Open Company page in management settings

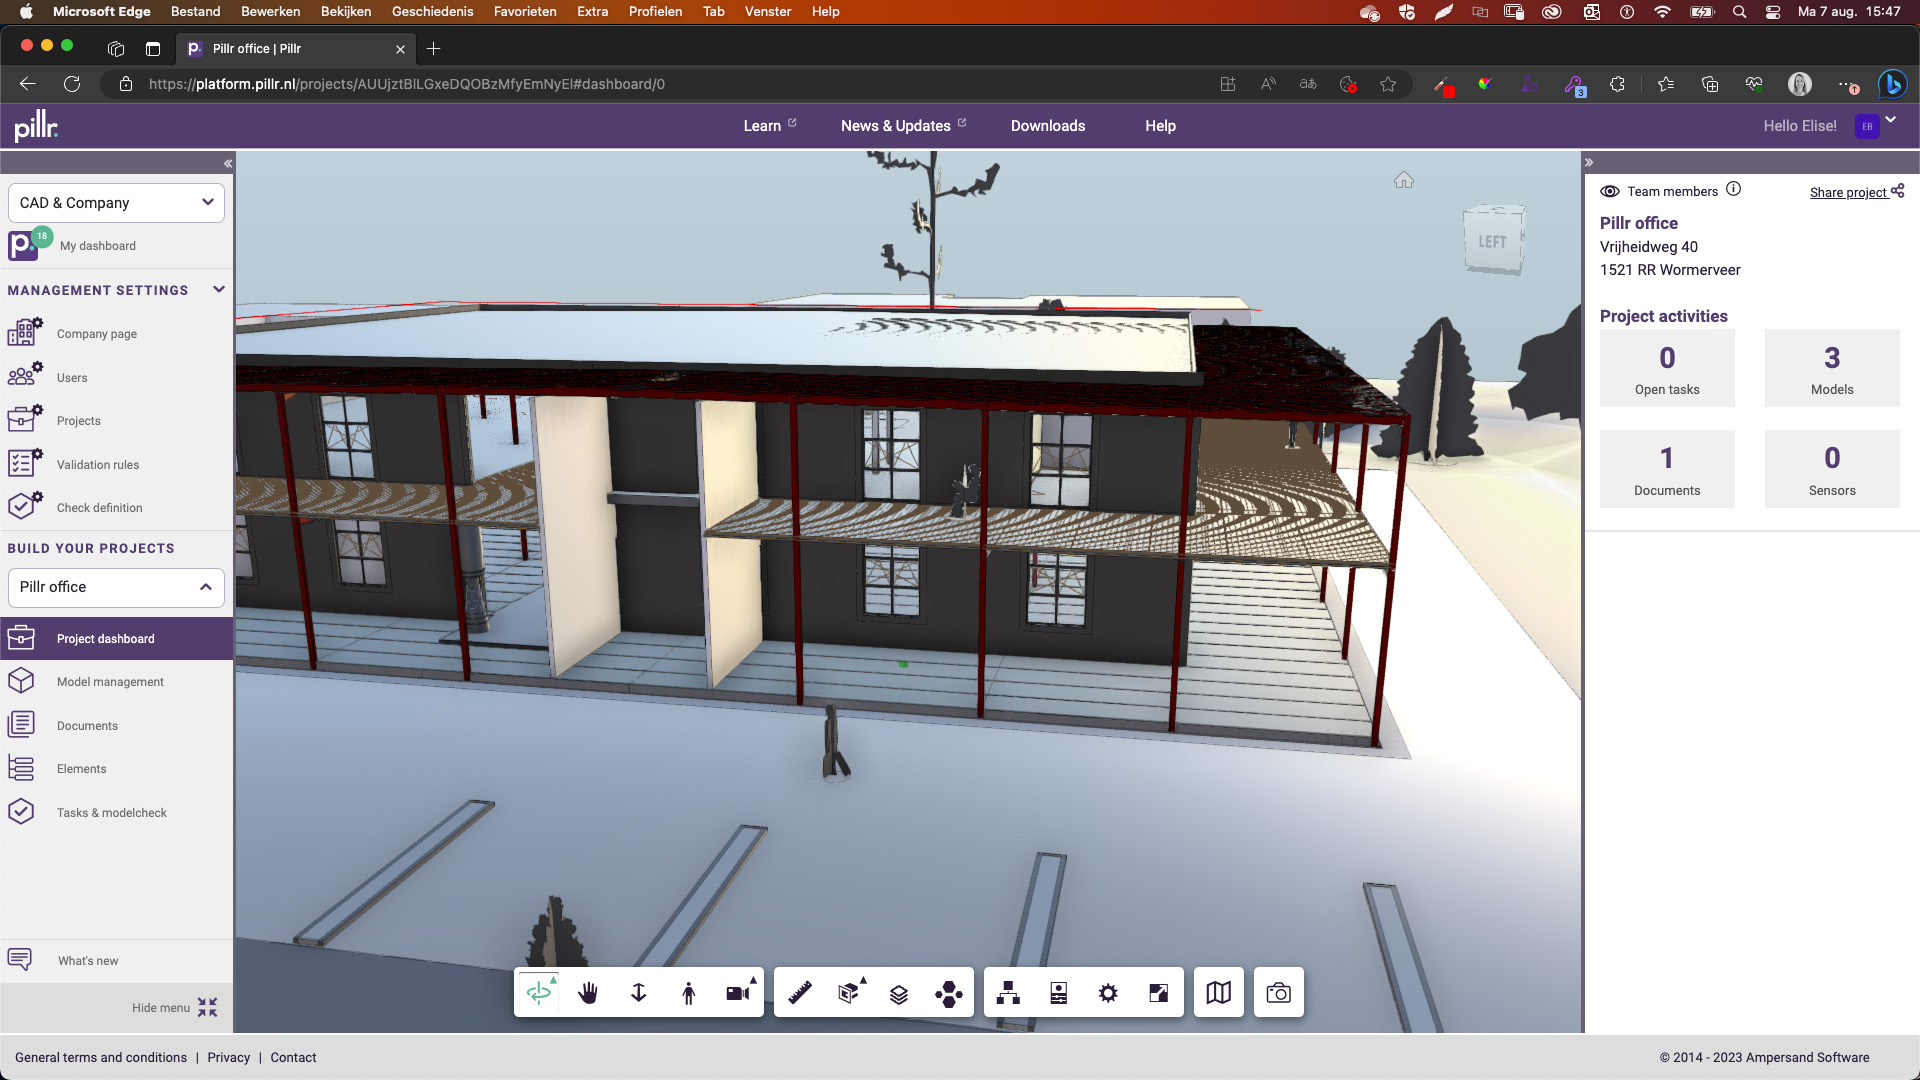[x=97, y=333]
